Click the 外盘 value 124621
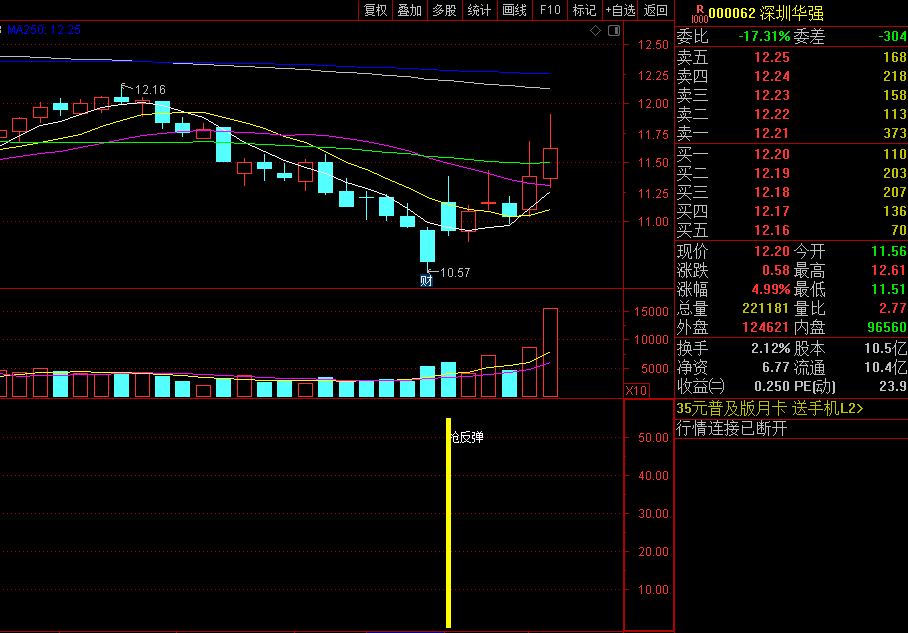Screen dimensions: 908x633 (x=765, y=327)
